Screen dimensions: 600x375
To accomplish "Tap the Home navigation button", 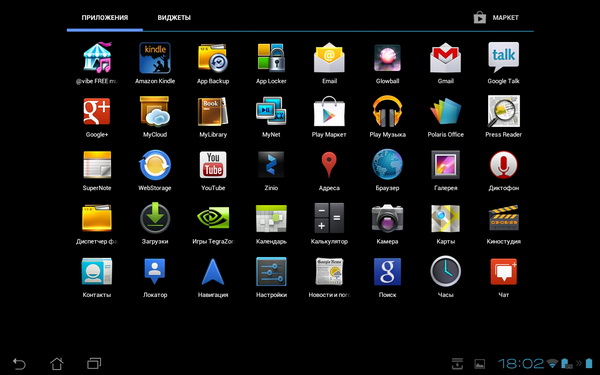I will click(57, 364).
